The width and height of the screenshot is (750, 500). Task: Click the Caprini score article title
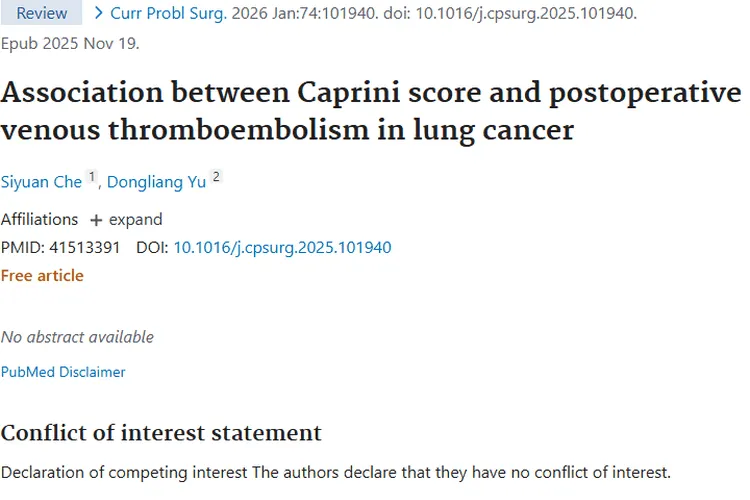pos(370,110)
